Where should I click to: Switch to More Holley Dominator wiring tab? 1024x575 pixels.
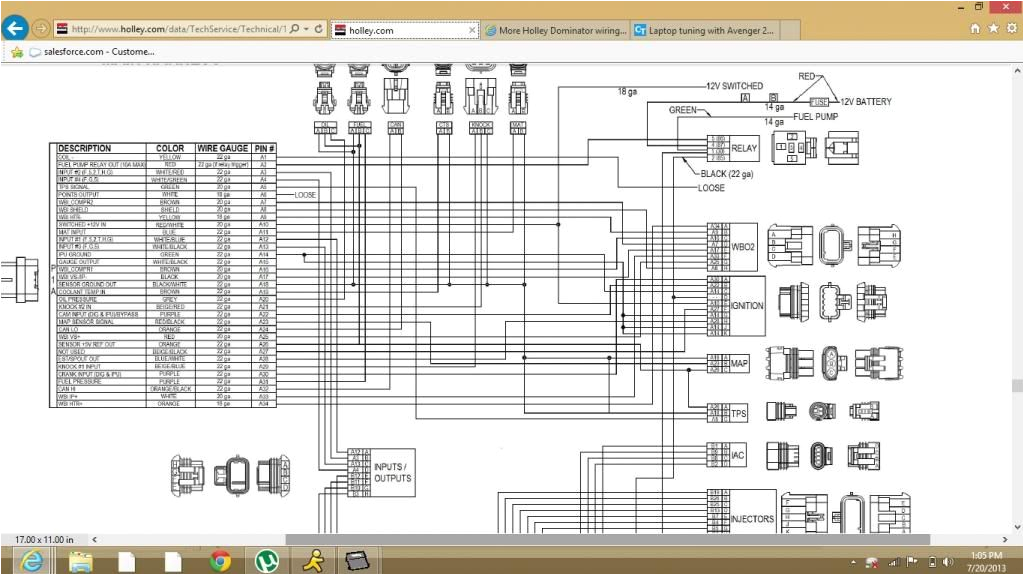tap(555, 31)
